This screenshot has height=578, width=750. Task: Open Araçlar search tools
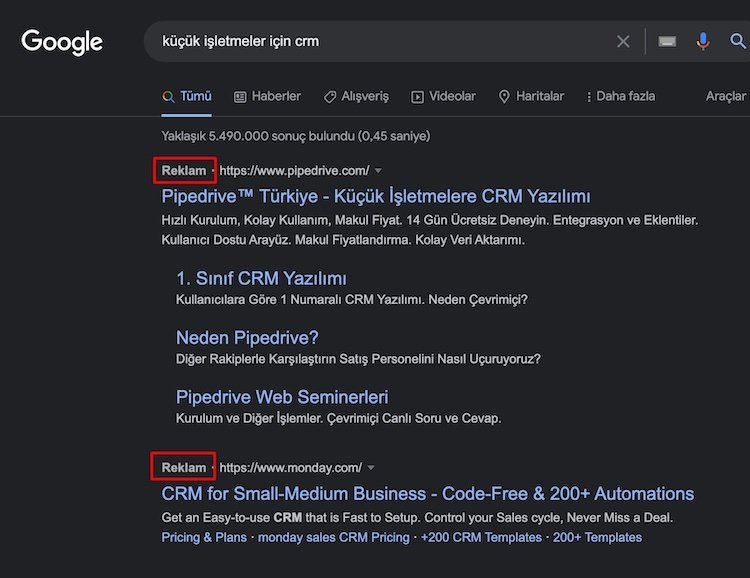pyautogui.click(x=726, y=96)
